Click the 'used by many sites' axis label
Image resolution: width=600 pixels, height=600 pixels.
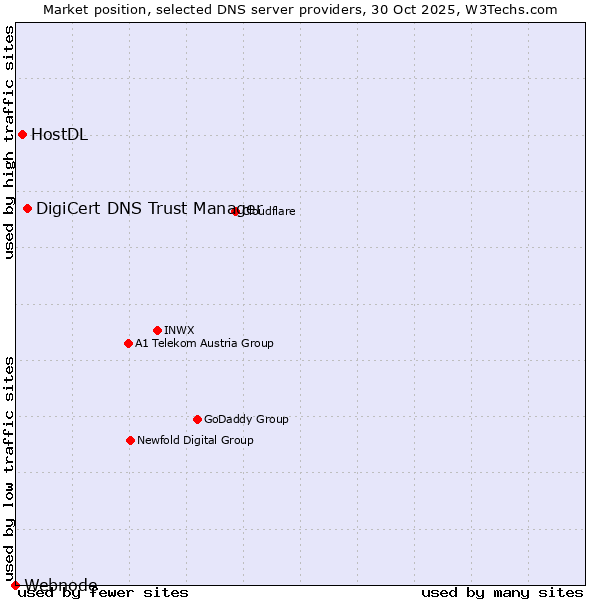(502, 593)
